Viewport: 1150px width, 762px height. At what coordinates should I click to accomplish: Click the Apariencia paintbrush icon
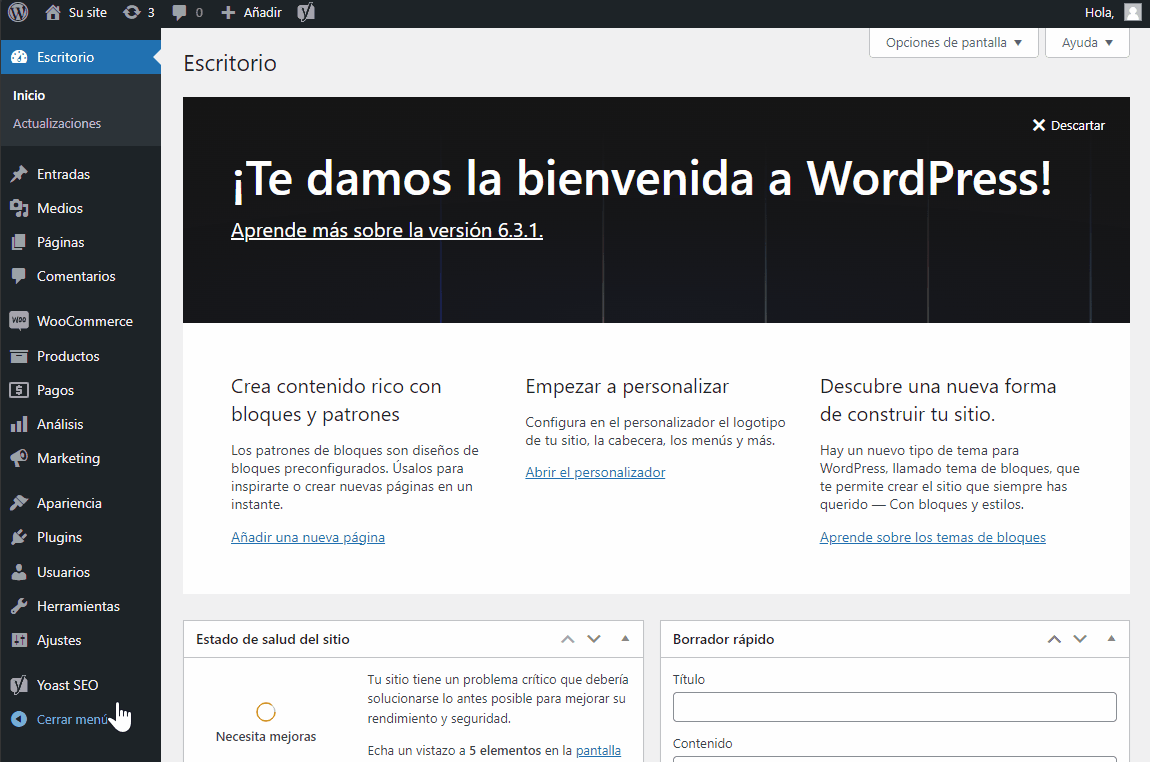tap(19, 503)
